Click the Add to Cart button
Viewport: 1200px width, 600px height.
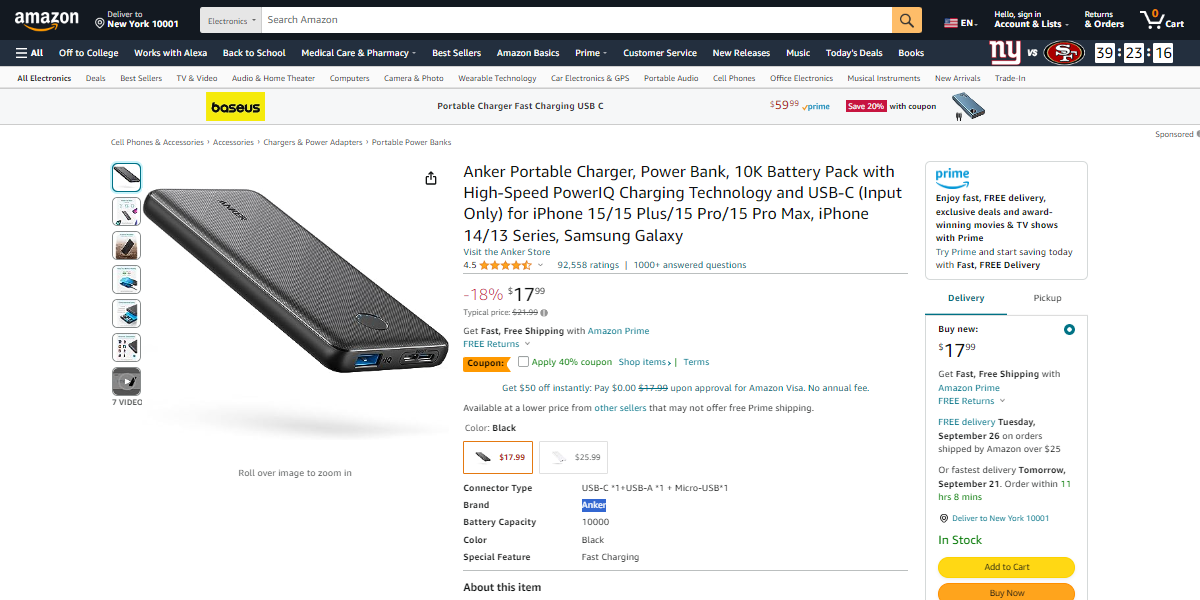pos(1006,567)
